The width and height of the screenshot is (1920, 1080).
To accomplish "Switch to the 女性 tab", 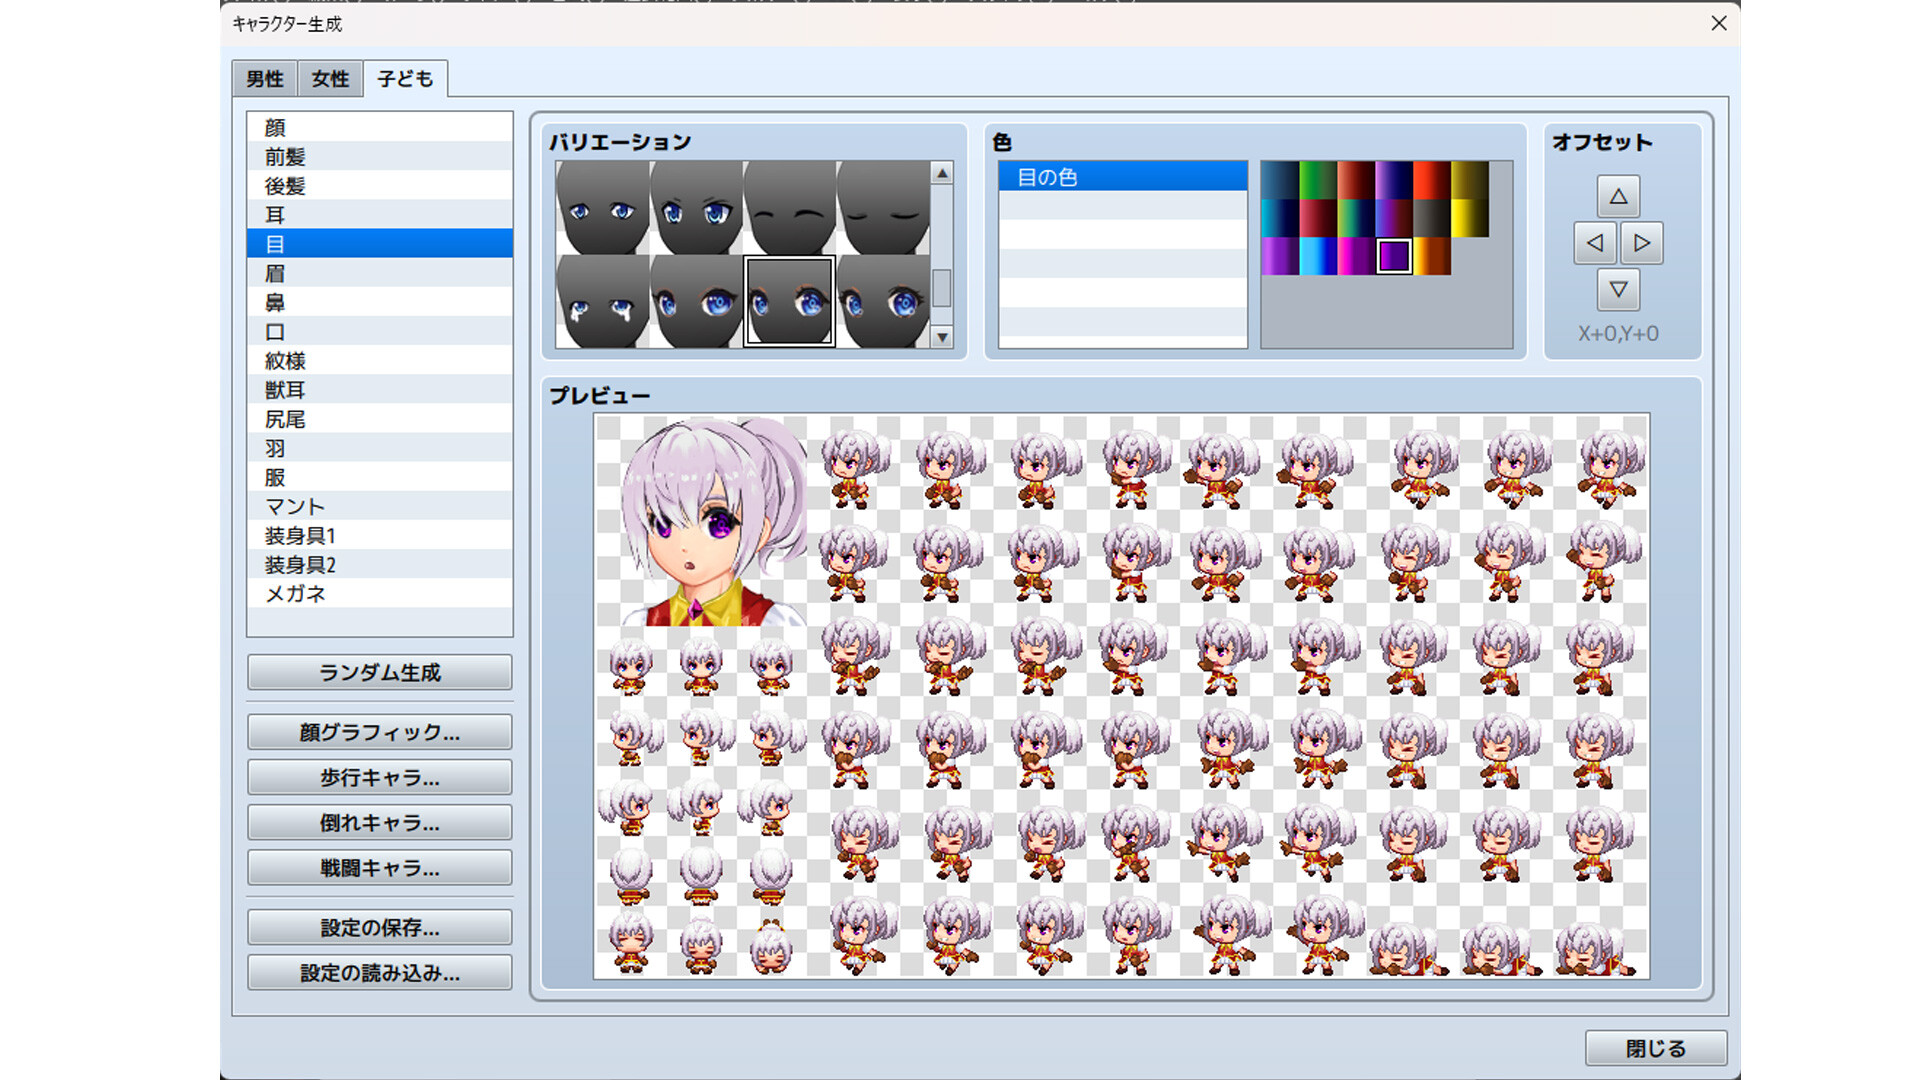I will 328,78.
